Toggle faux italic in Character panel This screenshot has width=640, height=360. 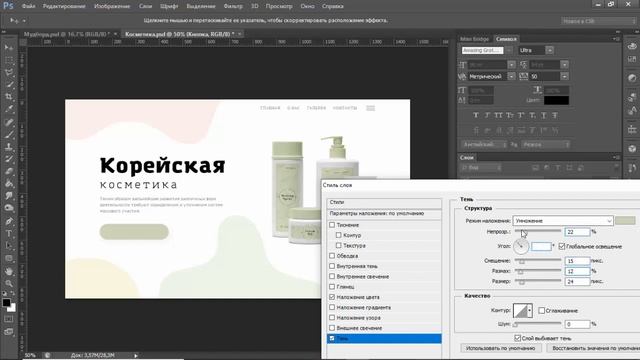click(x=487, y=116)
